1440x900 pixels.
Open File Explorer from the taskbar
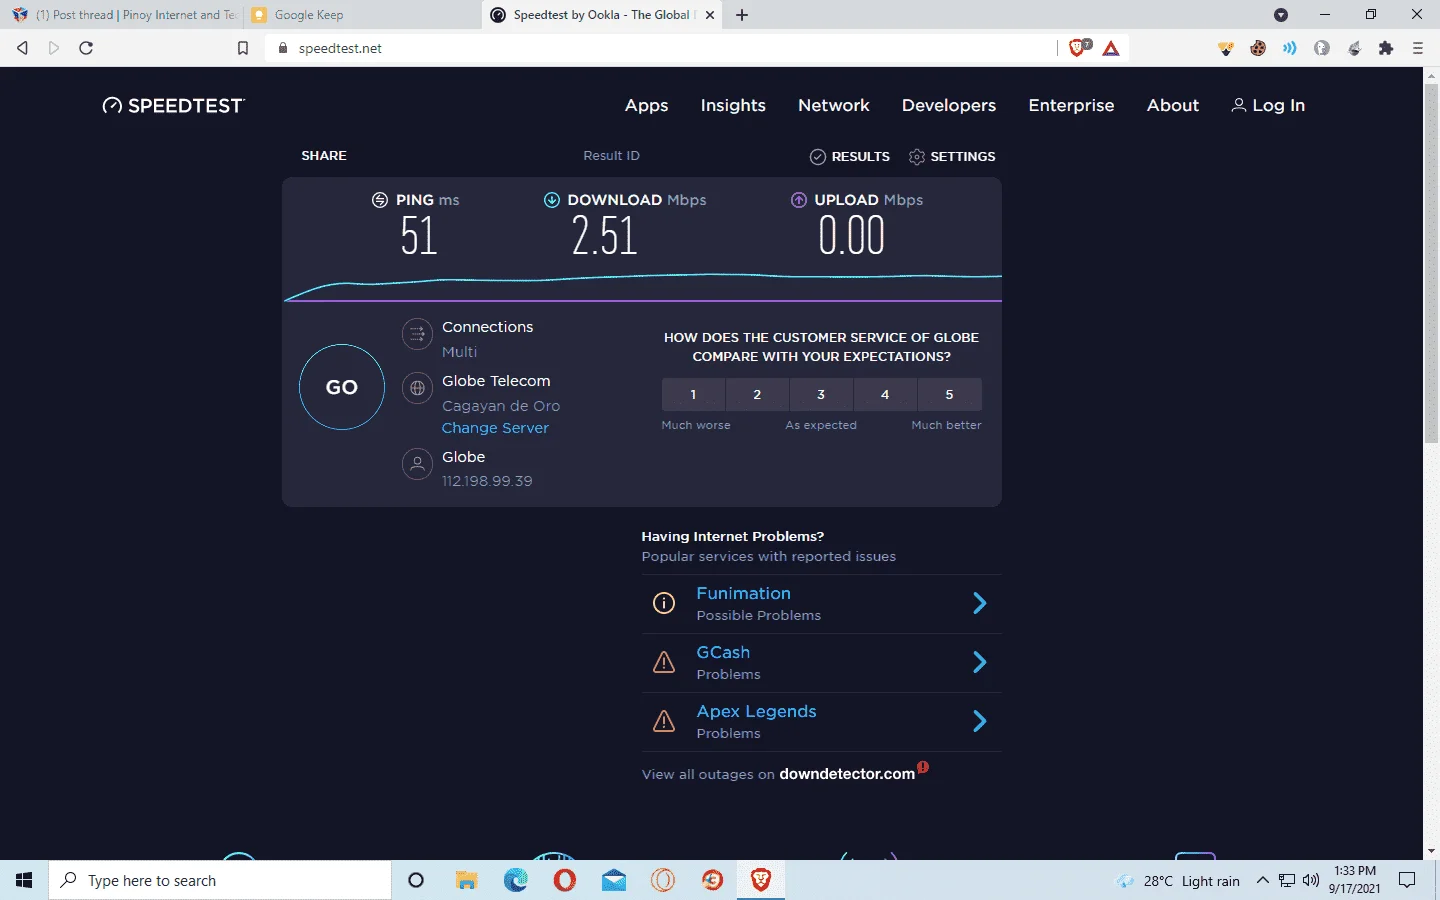(466, 880)
